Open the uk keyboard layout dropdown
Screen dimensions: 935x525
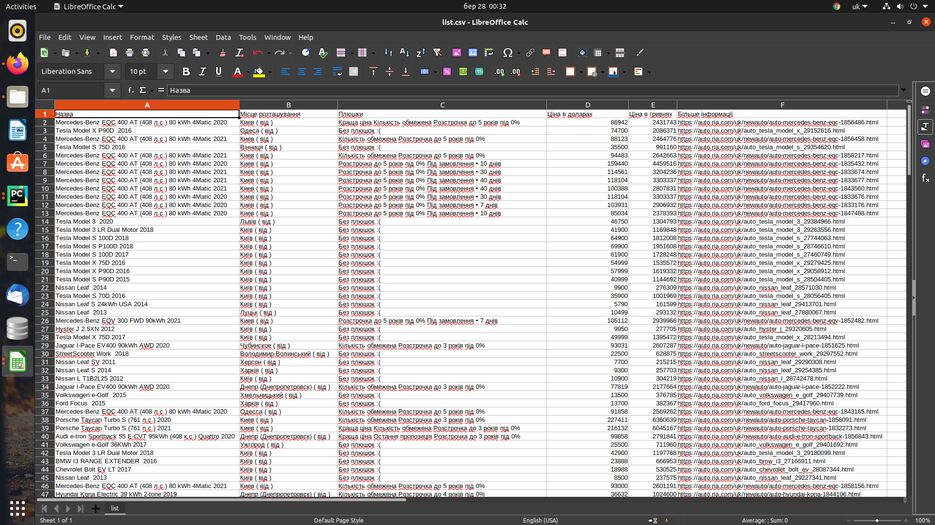click(859, 7)
